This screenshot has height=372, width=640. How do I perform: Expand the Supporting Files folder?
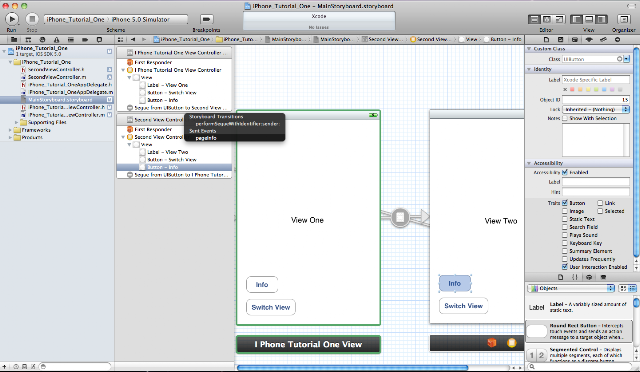click(16, 123)
